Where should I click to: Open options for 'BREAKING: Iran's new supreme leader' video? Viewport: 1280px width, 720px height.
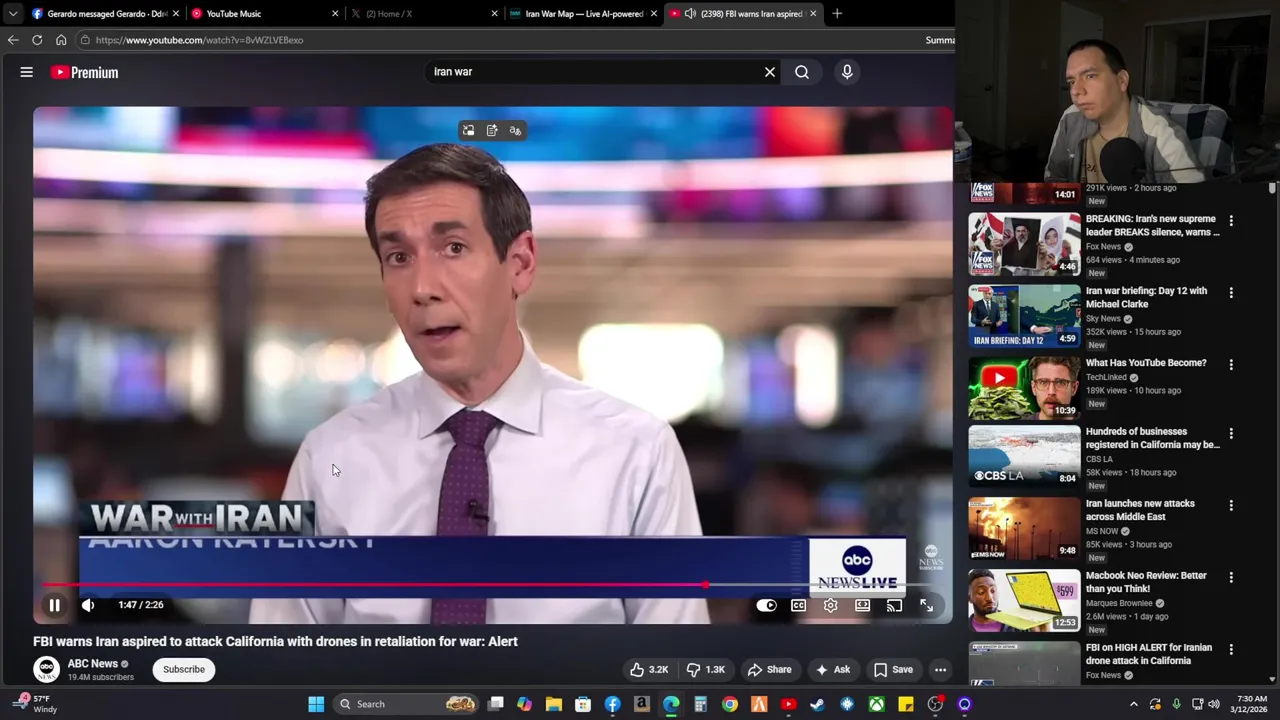click(x=1231, y=220)
